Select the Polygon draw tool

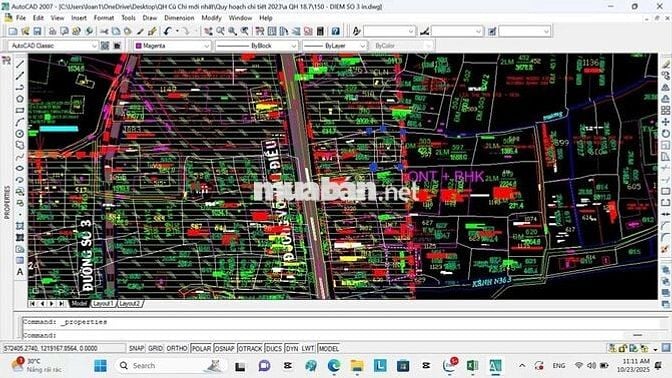pyautogui.click(x=20, y=99)
